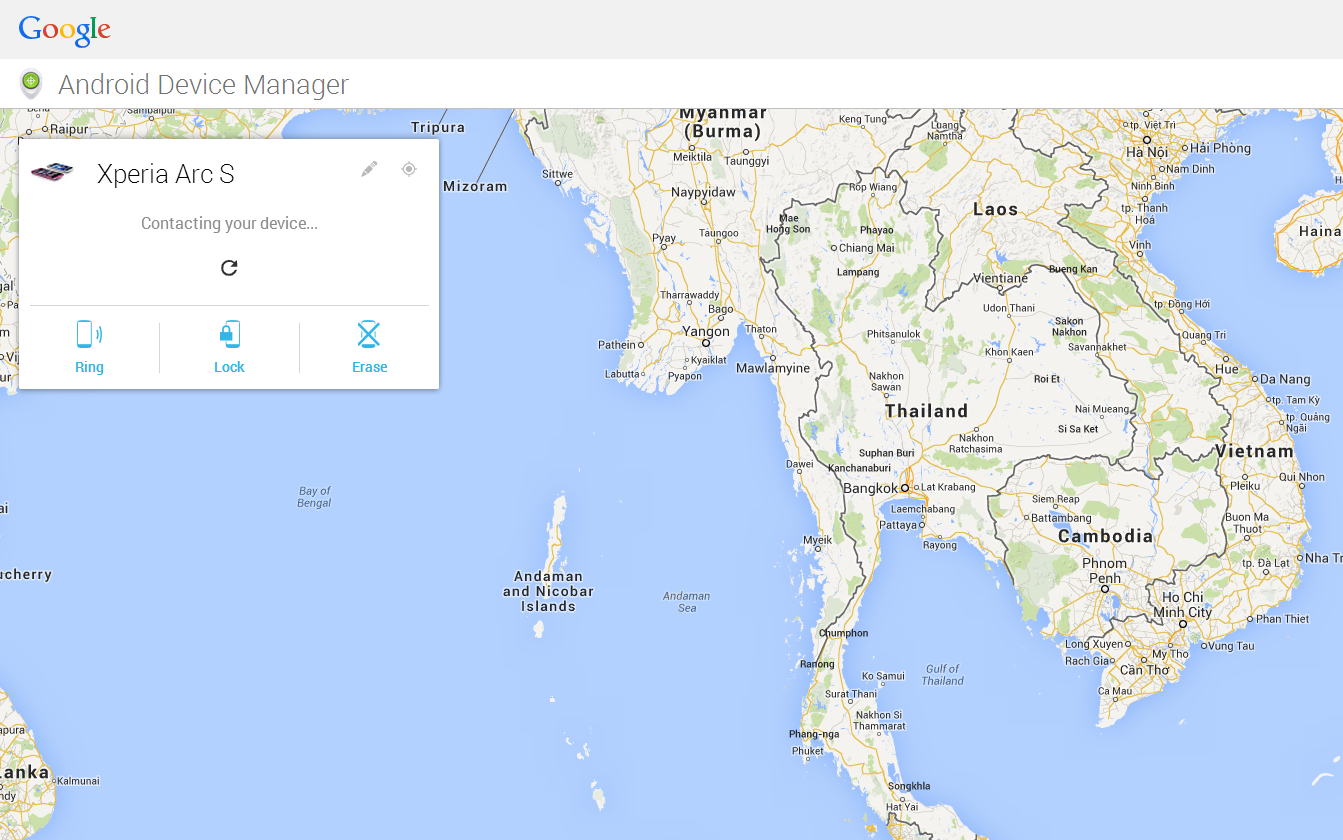
Task: Click the Contacting your device status text
Action: tap(229, 223)
